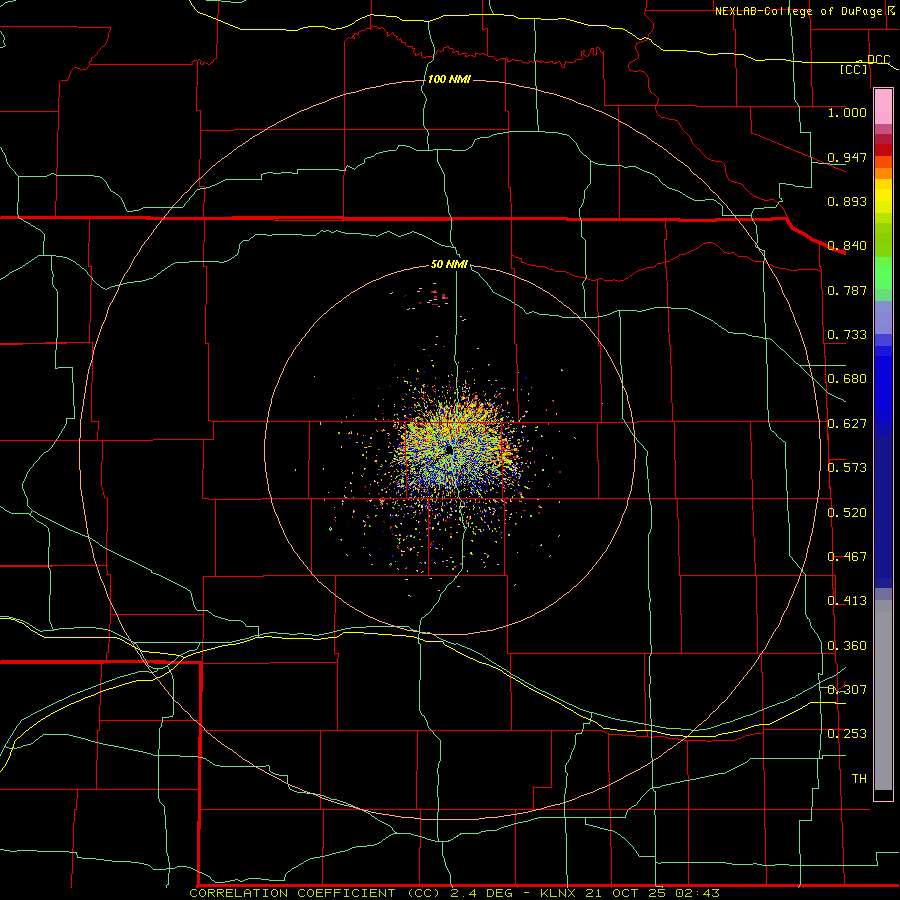
Task: Click the 0.360 legend value
Action: [x=847, y=646]
